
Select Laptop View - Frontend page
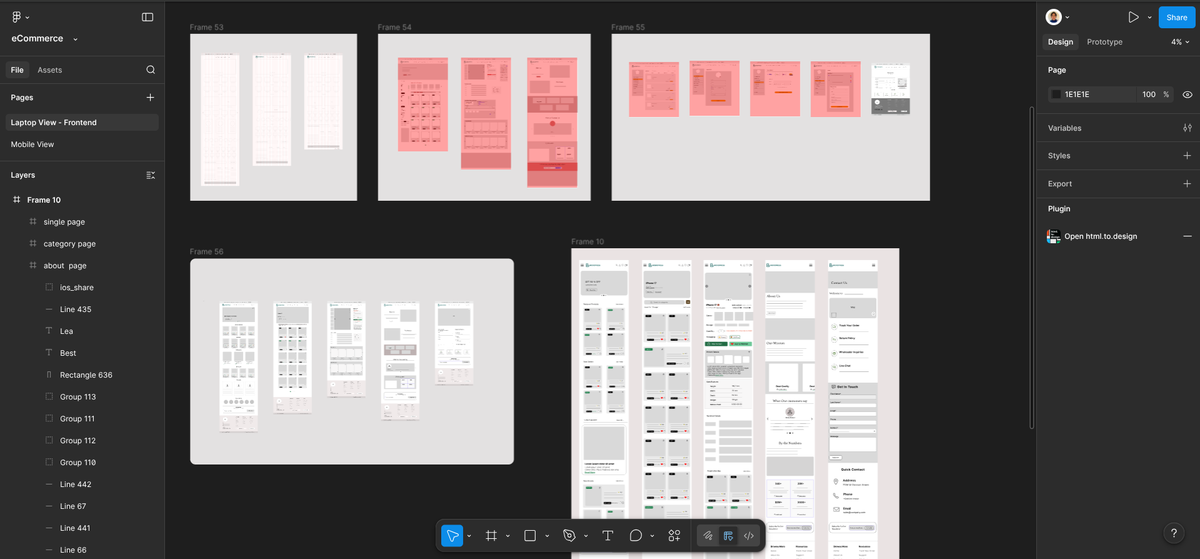pyautogui.click(x=82, y=122)
